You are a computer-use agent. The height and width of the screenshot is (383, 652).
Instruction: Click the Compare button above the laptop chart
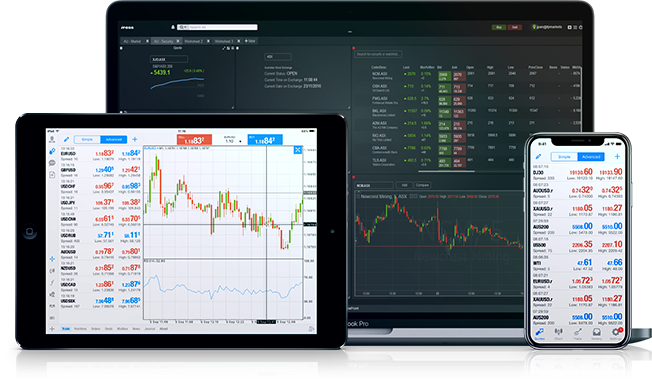pos(422,185)
